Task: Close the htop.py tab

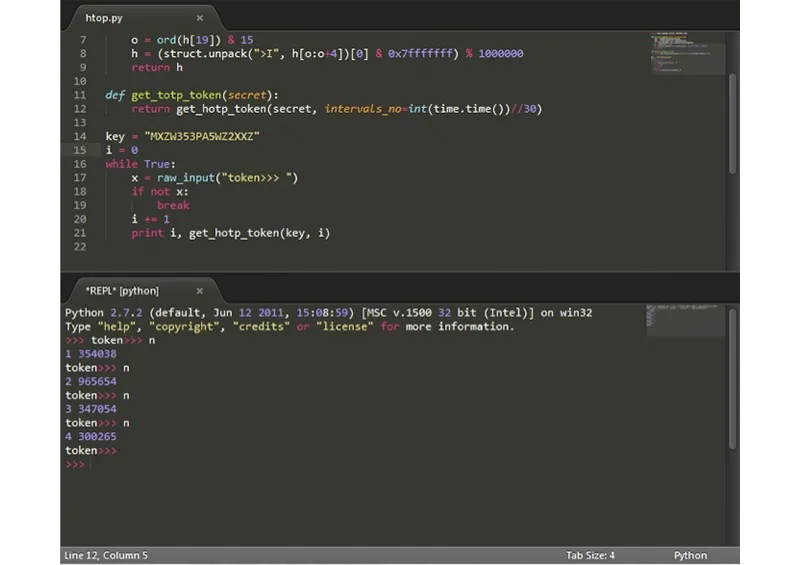Action: tap(200, 18)
